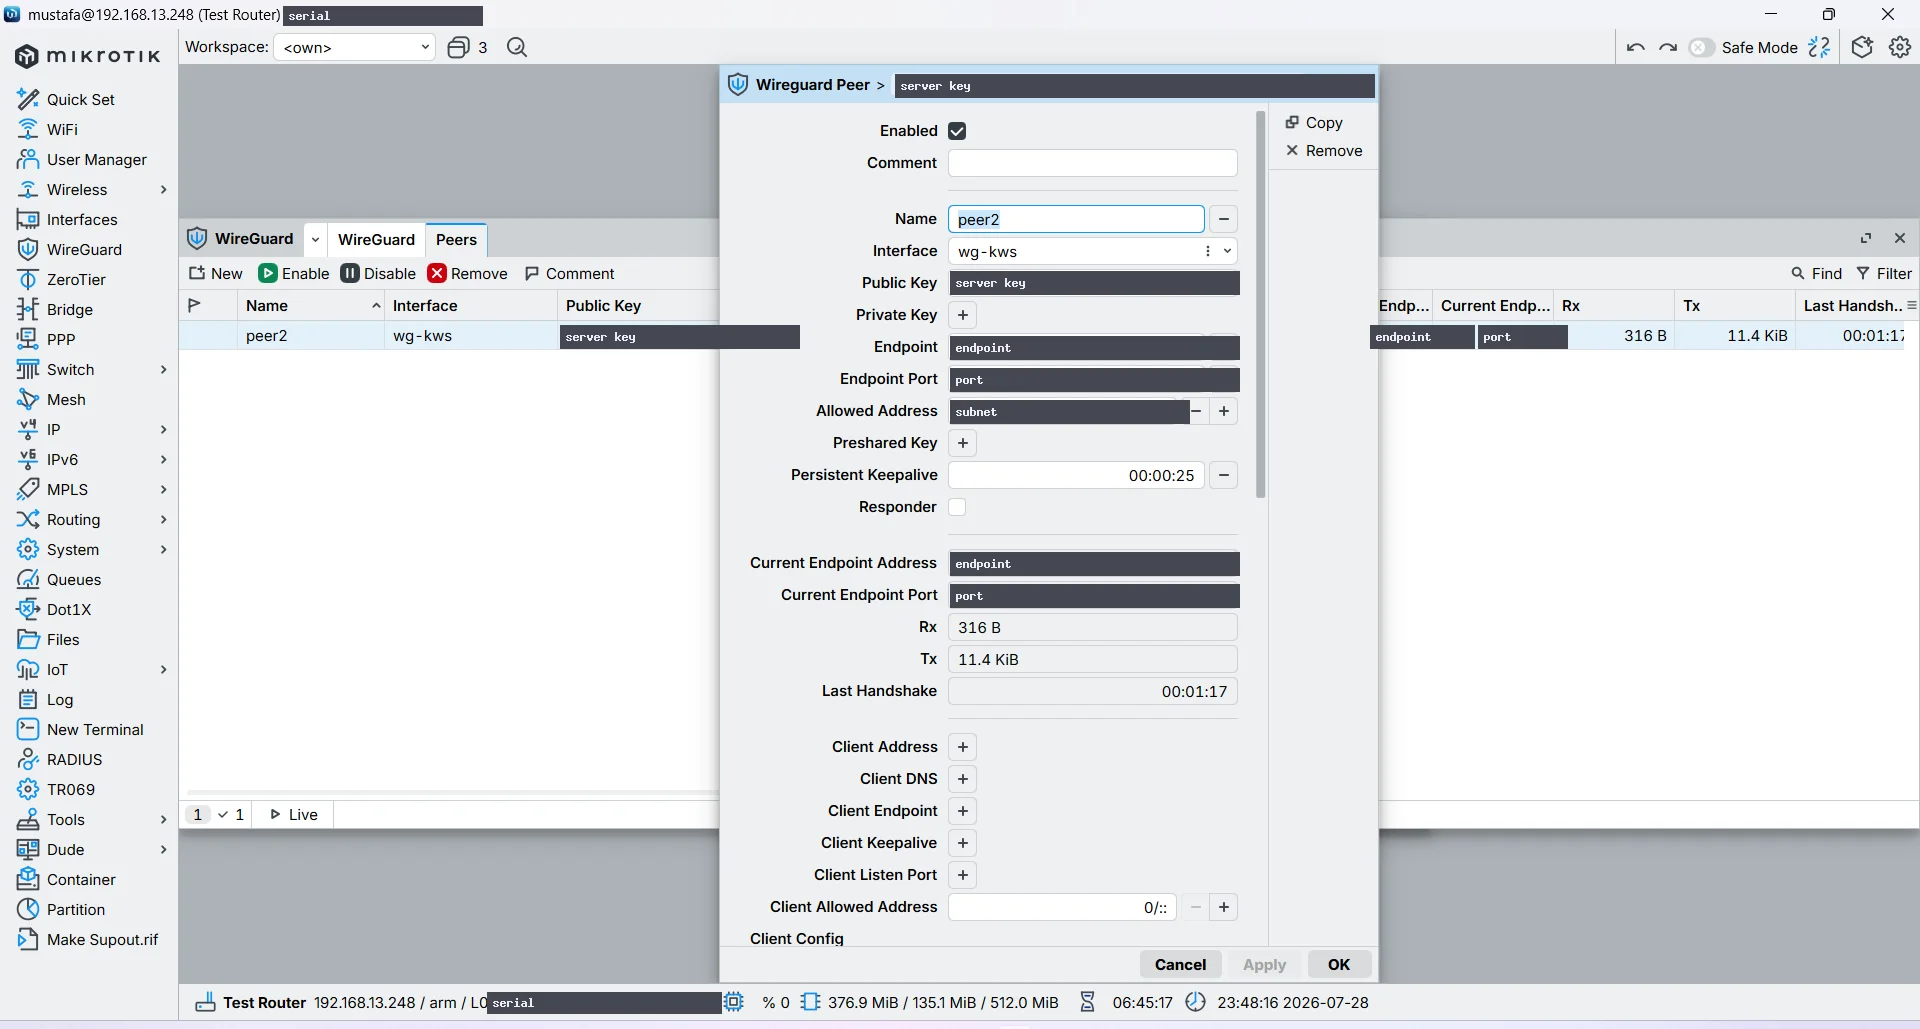The image size is (1920, 1029).
Task: Add a Preshared Key with plus button
Action: [963, 443]
